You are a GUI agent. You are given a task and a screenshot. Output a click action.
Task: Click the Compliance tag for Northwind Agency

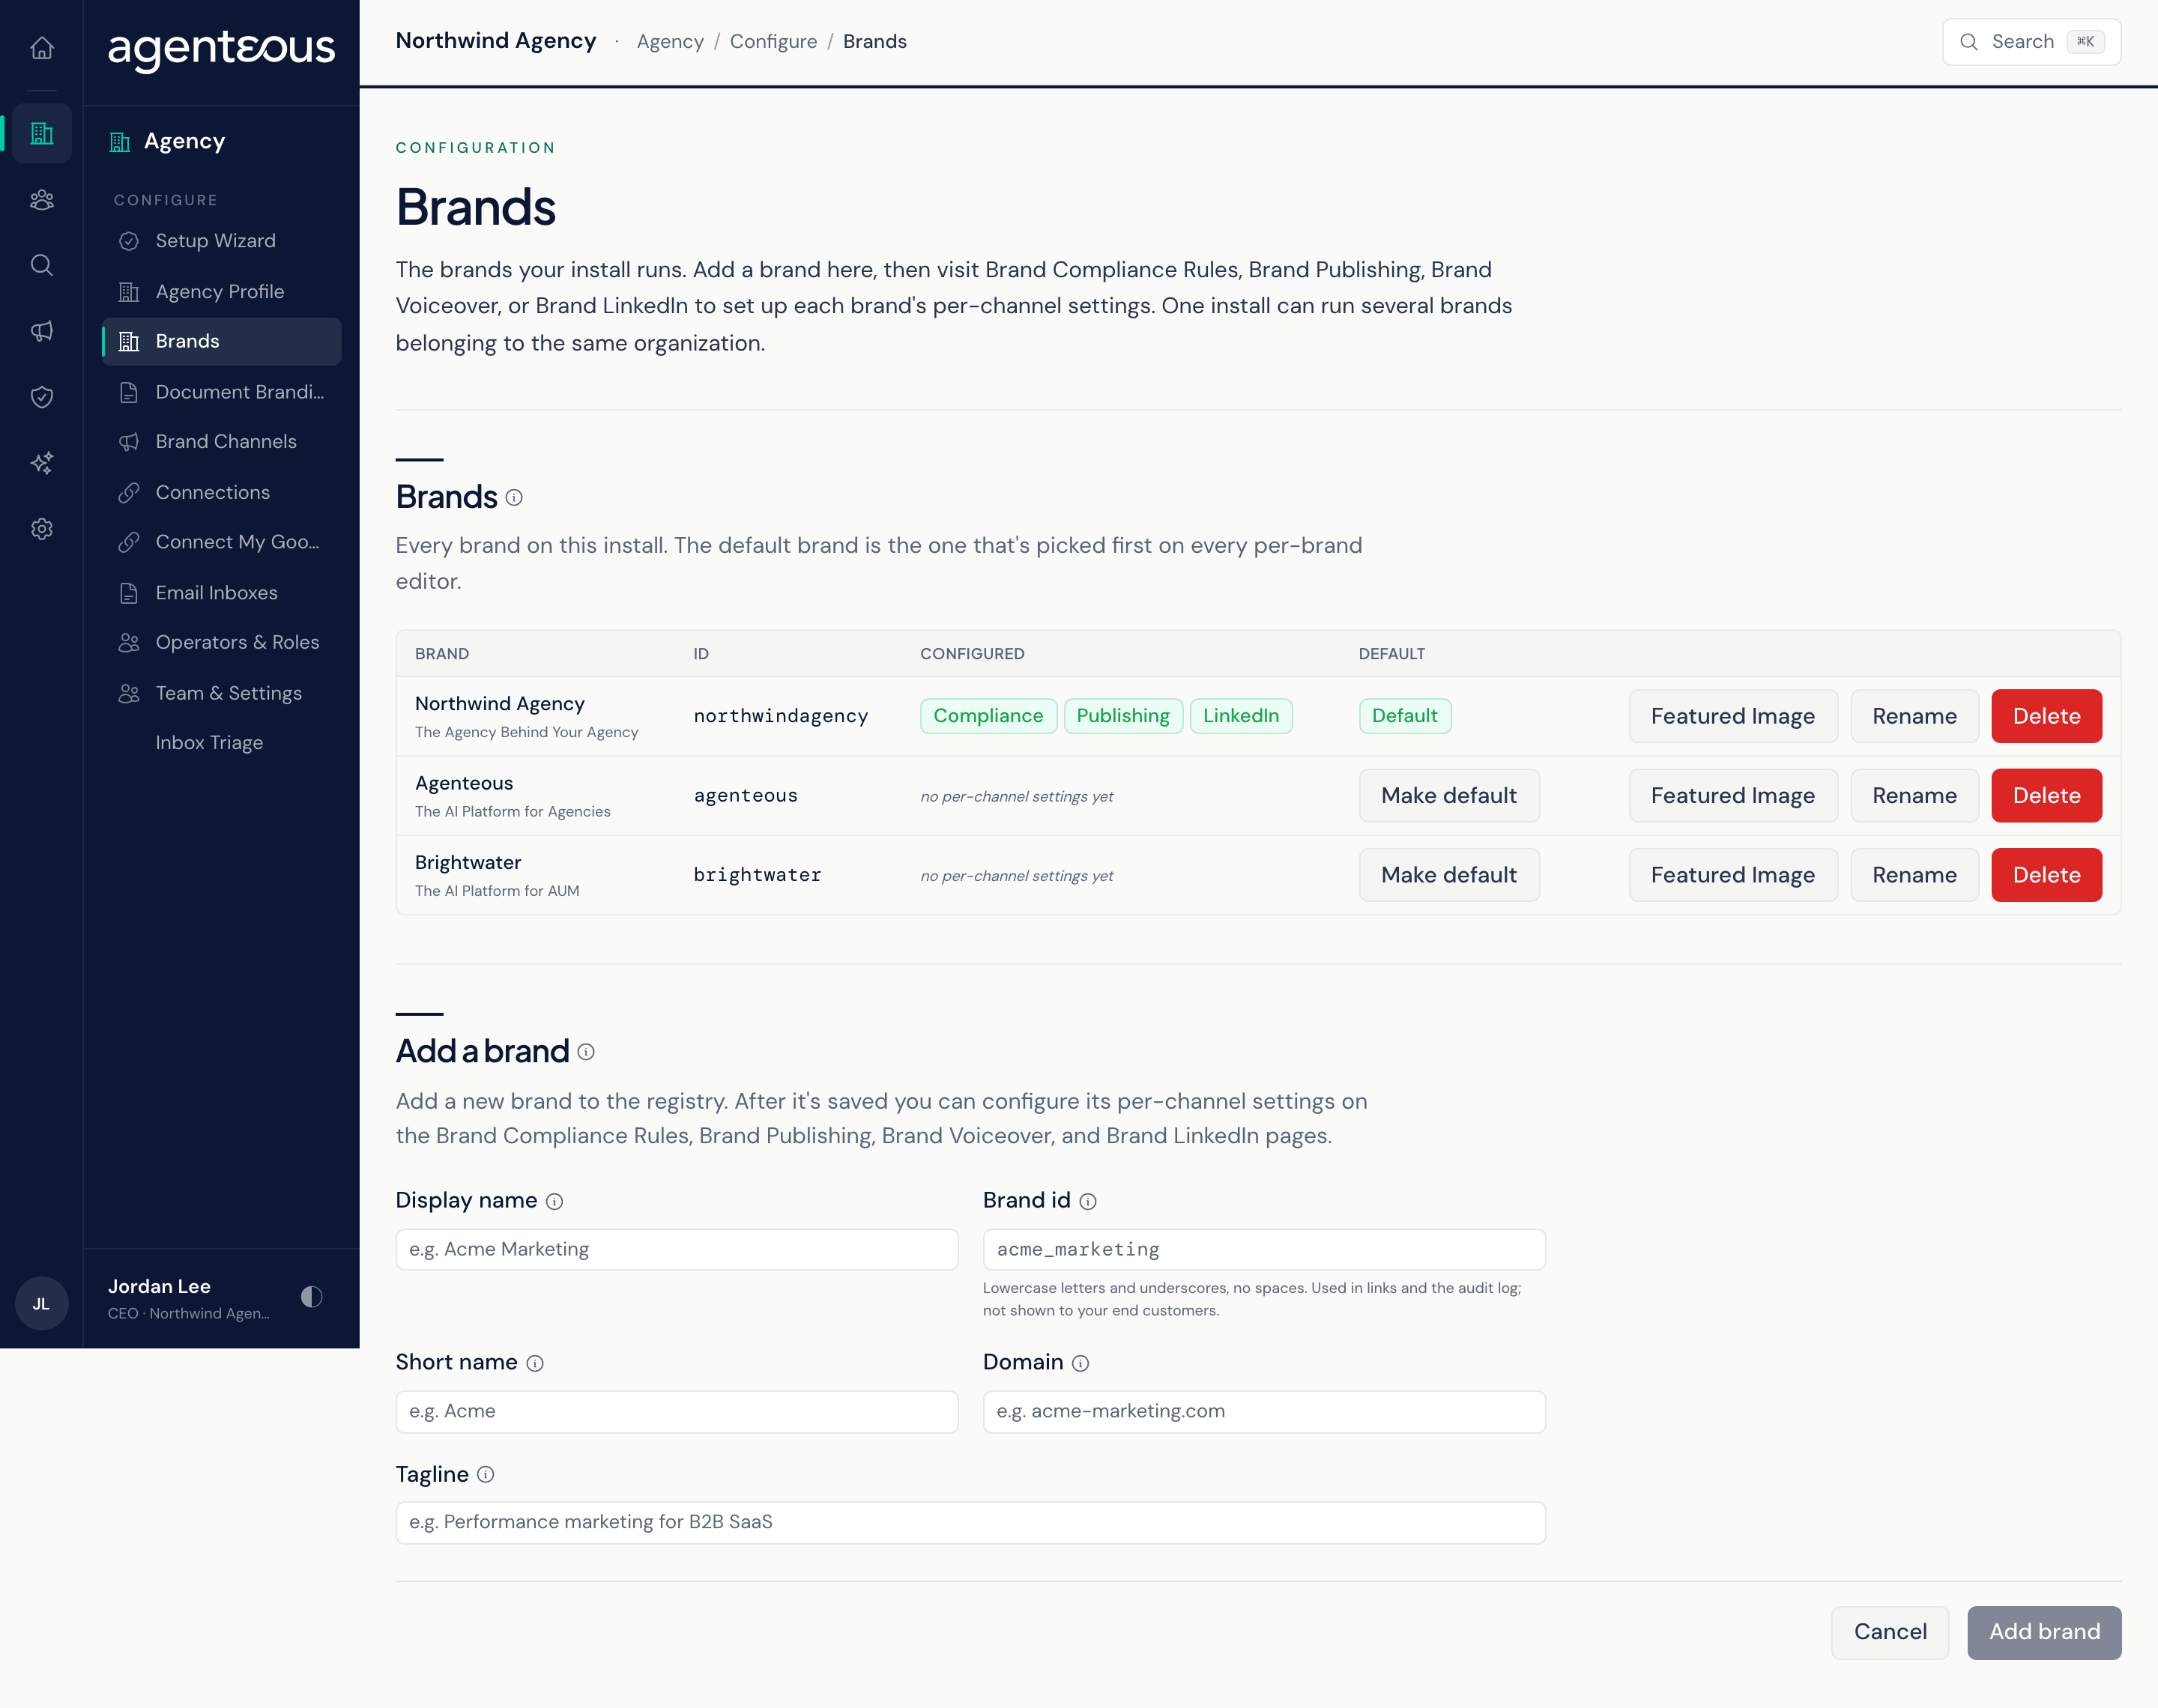click(988, 716)
